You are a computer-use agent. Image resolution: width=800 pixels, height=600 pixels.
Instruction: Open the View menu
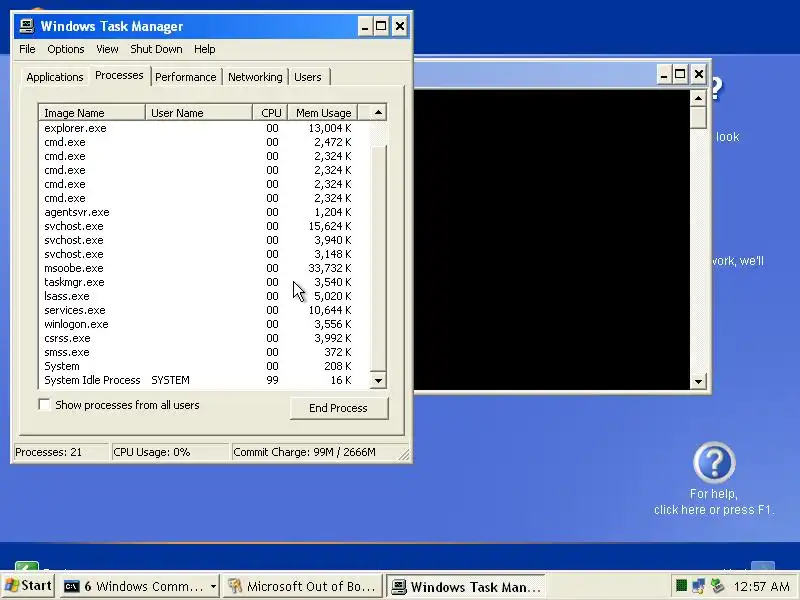[107, 49]
